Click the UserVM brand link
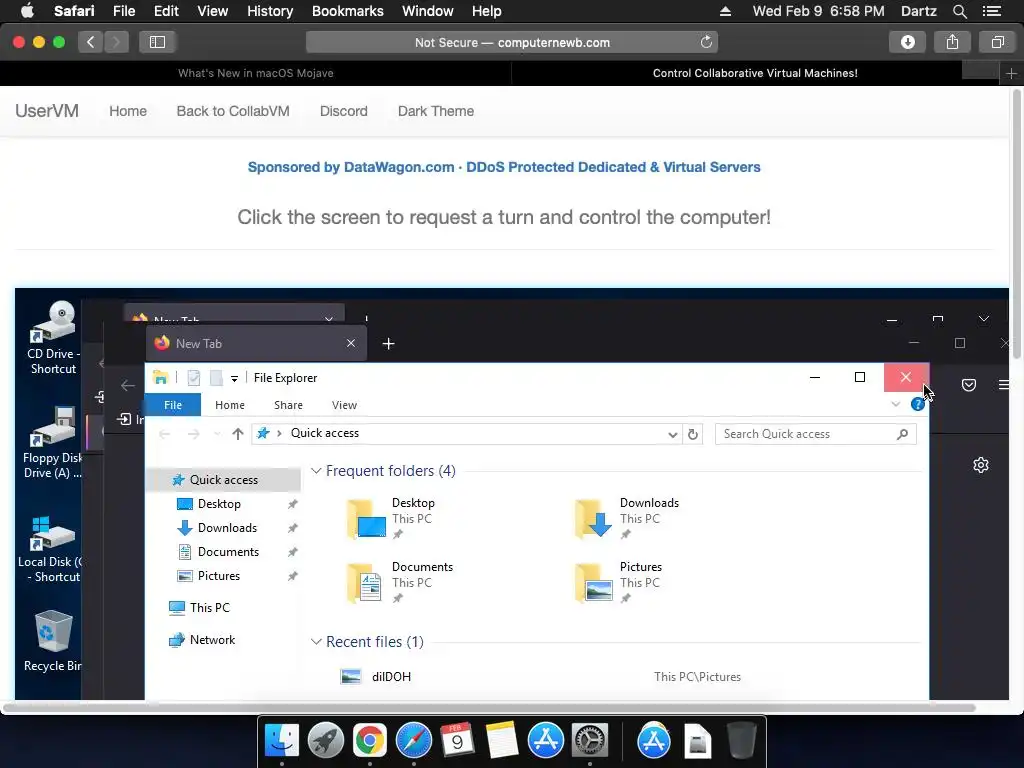The image size is (1024, 768). [47, 111]
